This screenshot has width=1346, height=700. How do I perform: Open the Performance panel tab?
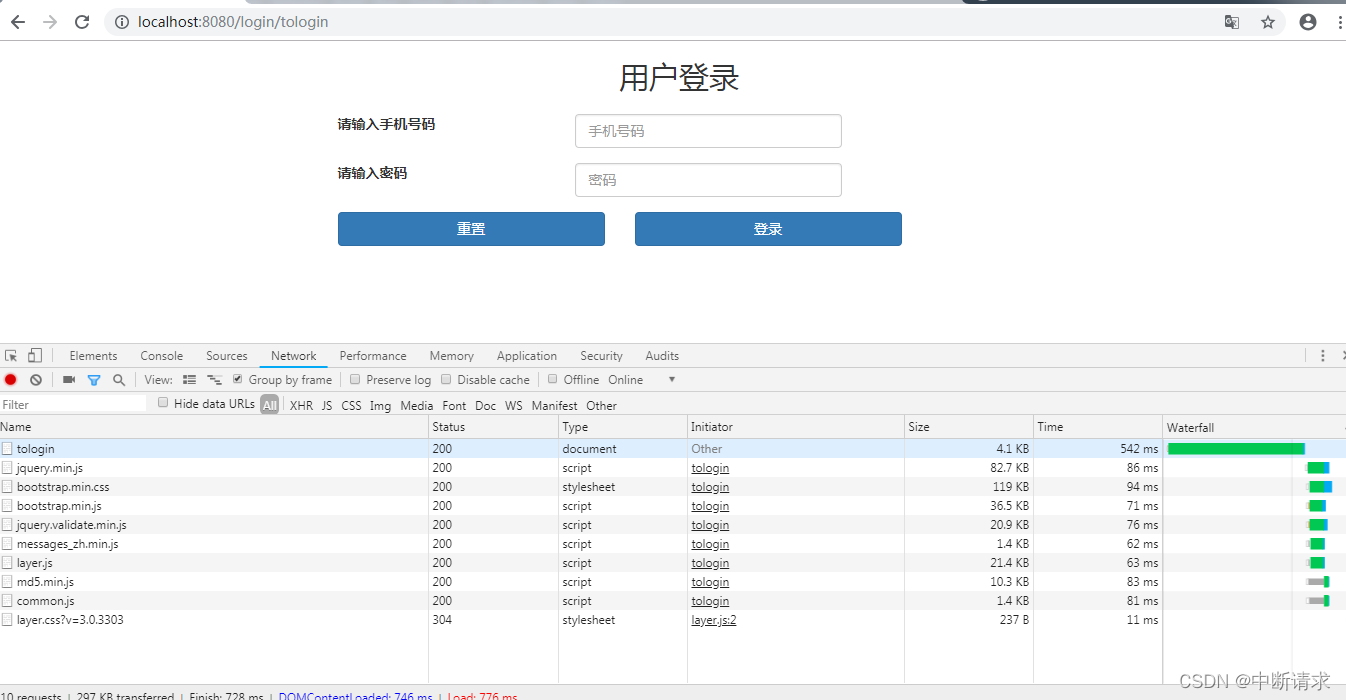(x=373, y=355)
